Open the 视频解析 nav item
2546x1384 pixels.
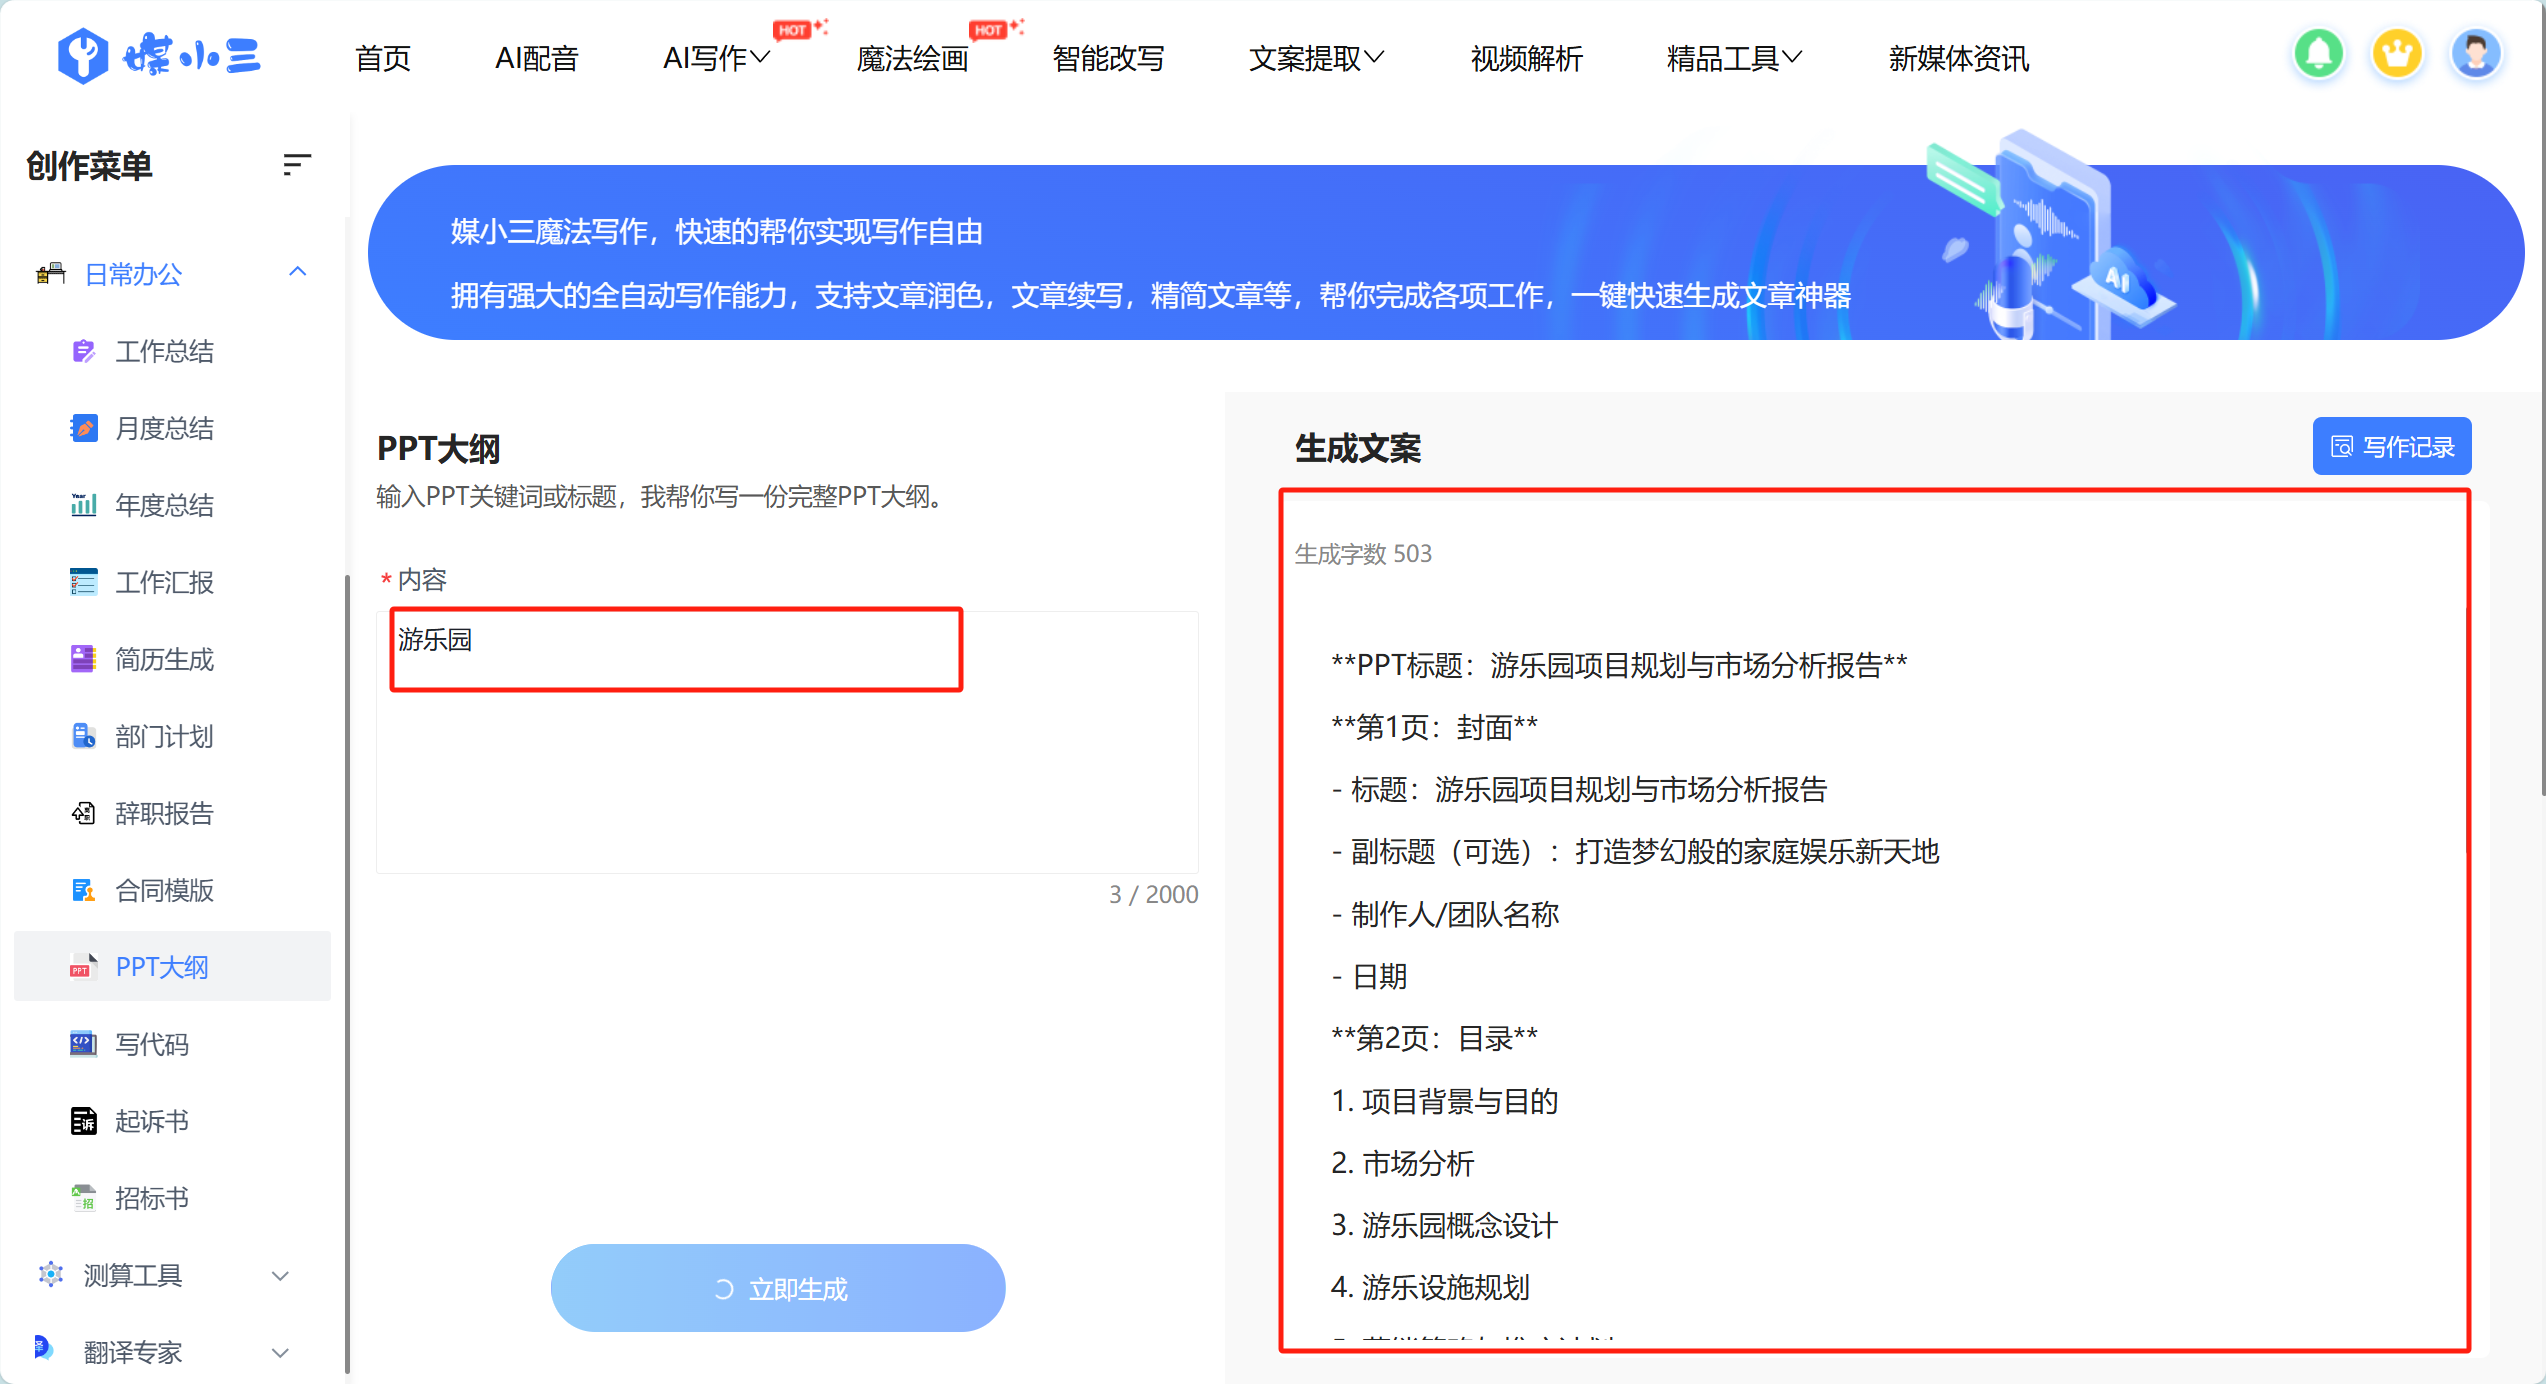[x=1526, y=58]
